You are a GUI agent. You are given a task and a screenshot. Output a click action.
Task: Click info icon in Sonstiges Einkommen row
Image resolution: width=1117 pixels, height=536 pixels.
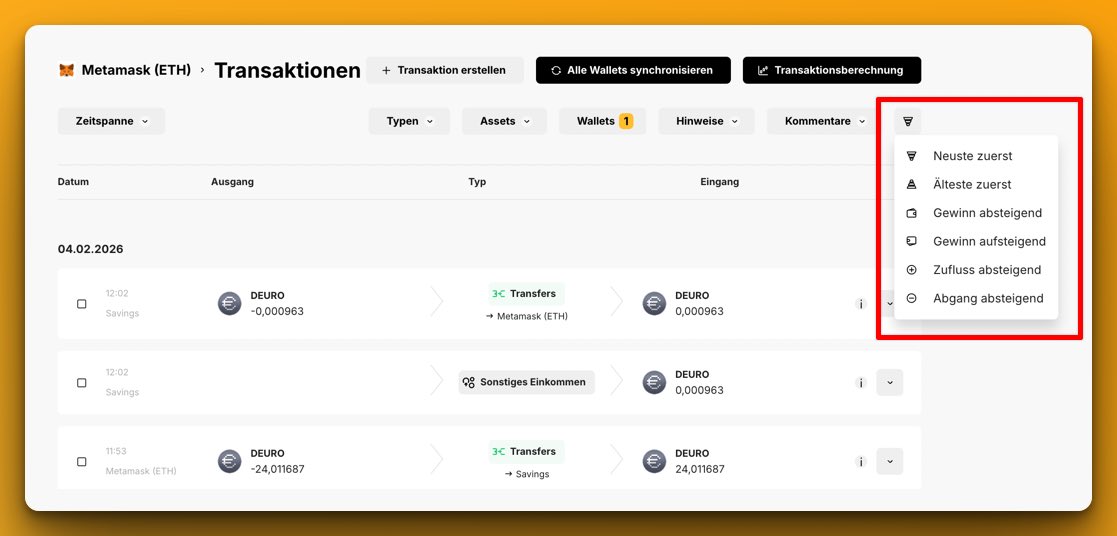pyautogui.click(x=861, y=383)
